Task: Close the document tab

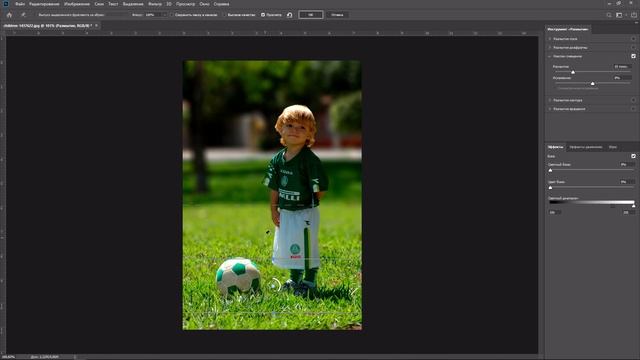Action: tap(96, 26)
